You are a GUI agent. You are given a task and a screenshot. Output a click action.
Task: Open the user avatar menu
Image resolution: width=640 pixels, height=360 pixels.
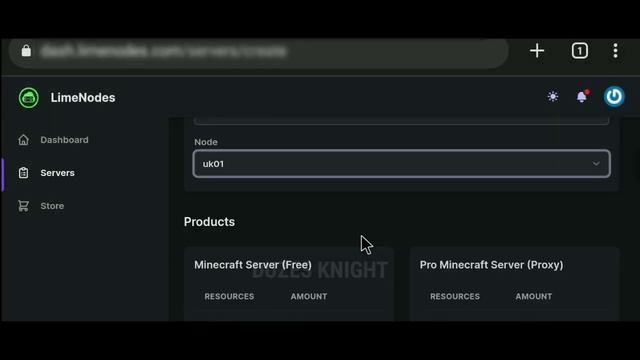(614, 97)
